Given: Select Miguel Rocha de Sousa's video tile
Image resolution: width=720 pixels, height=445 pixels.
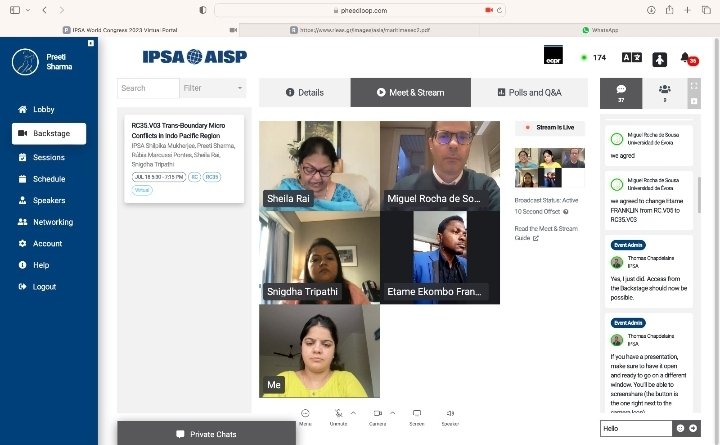Looking at the screenshot, I should 440,166.
